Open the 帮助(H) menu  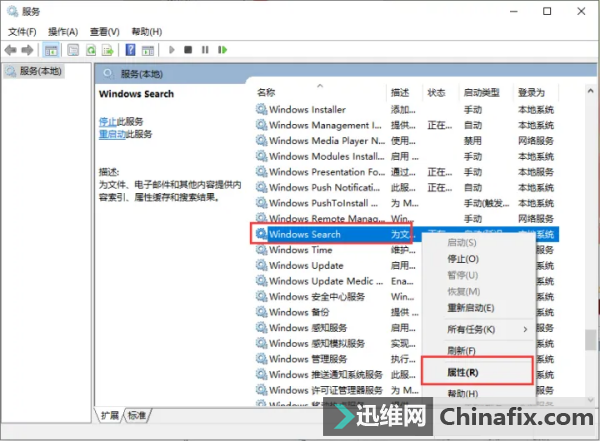pos(147,31)
